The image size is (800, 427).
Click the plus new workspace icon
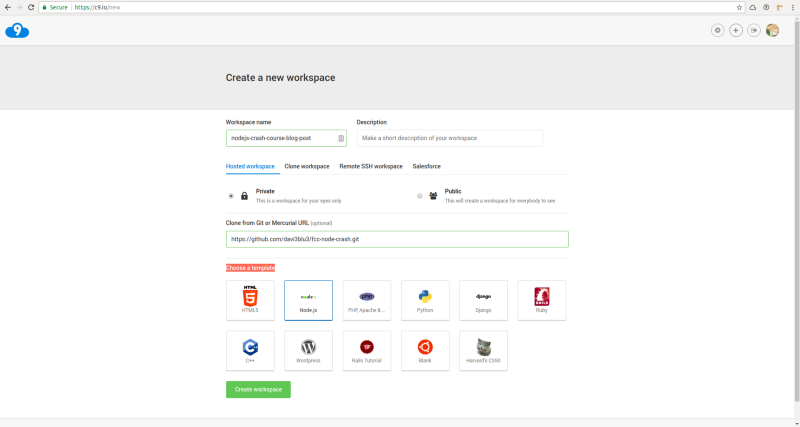click(x=736, y=31)
